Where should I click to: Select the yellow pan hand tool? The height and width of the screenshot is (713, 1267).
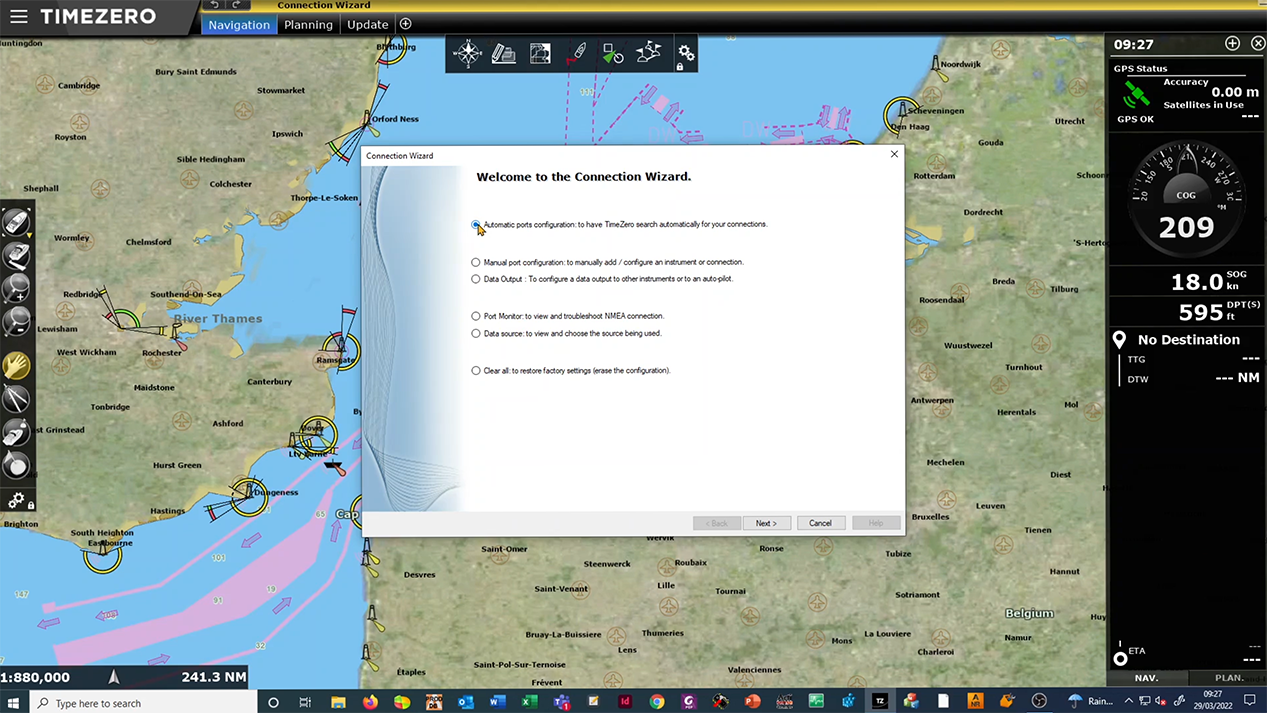coord(17,365)
